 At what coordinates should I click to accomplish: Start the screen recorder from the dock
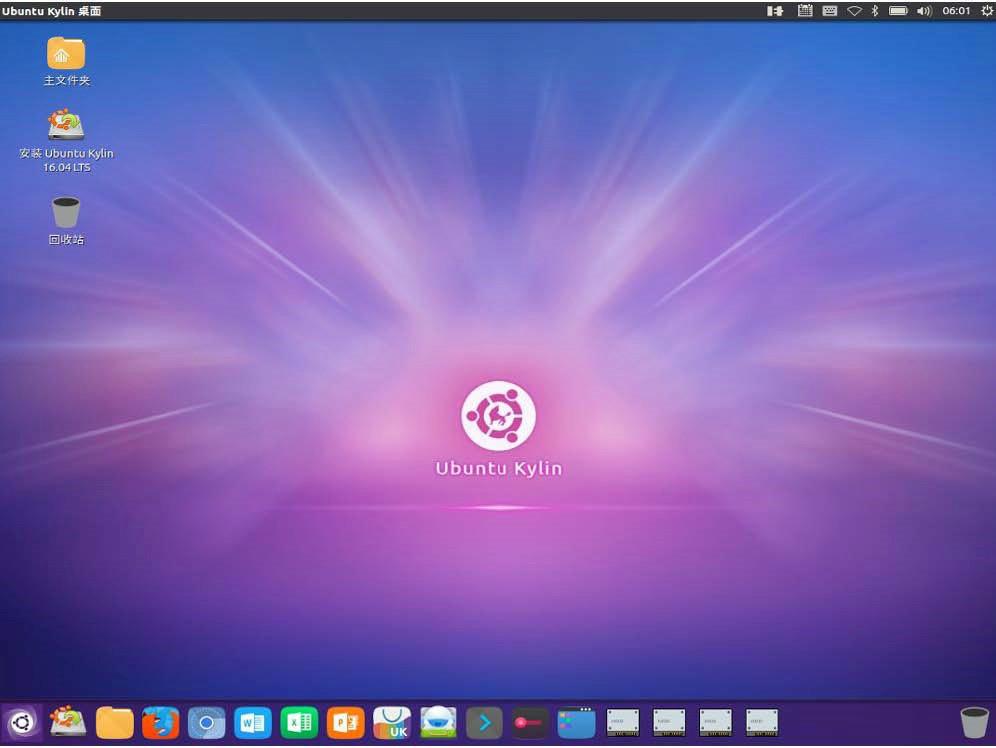530,722
